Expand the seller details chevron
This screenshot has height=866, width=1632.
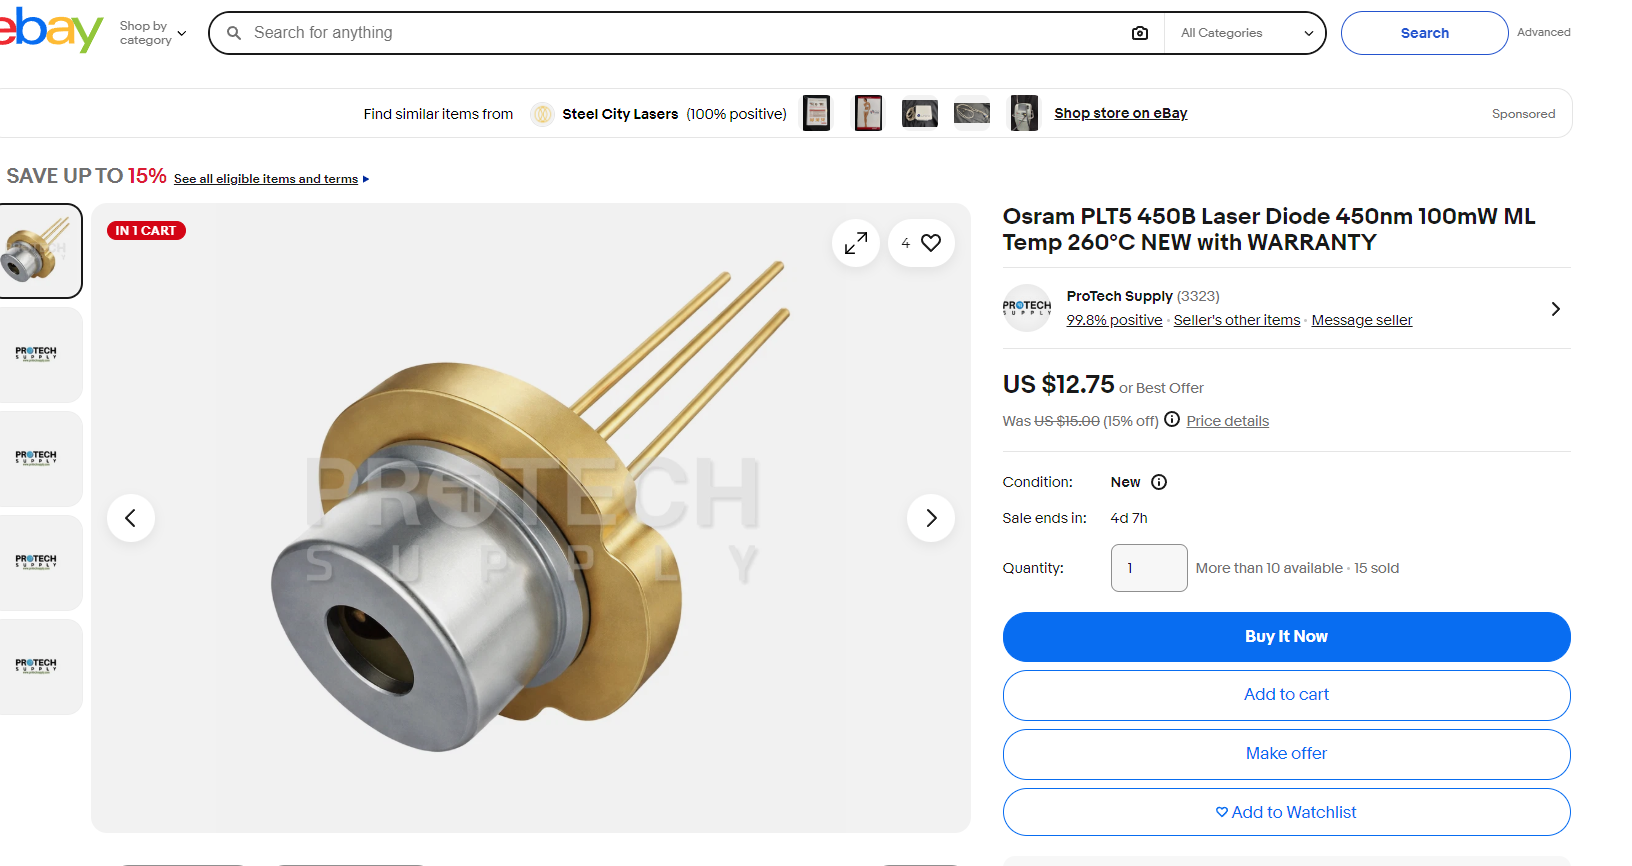[x=1555, y=309]
